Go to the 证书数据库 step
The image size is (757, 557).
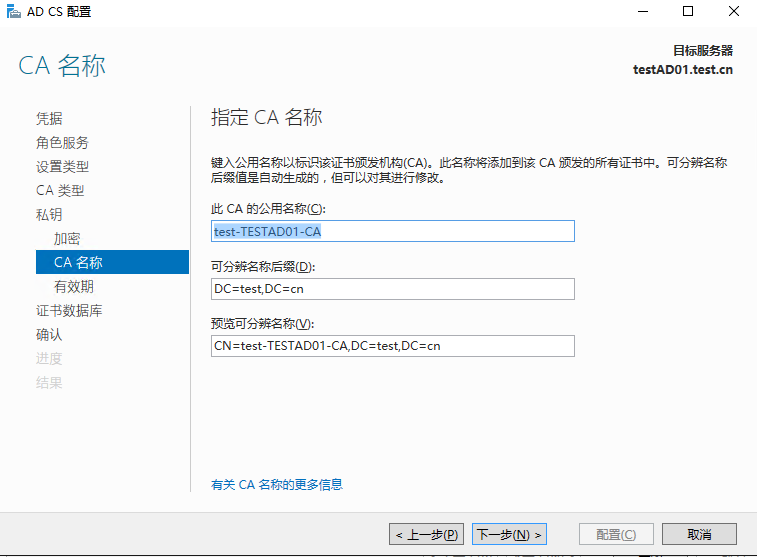click(69, 311)
